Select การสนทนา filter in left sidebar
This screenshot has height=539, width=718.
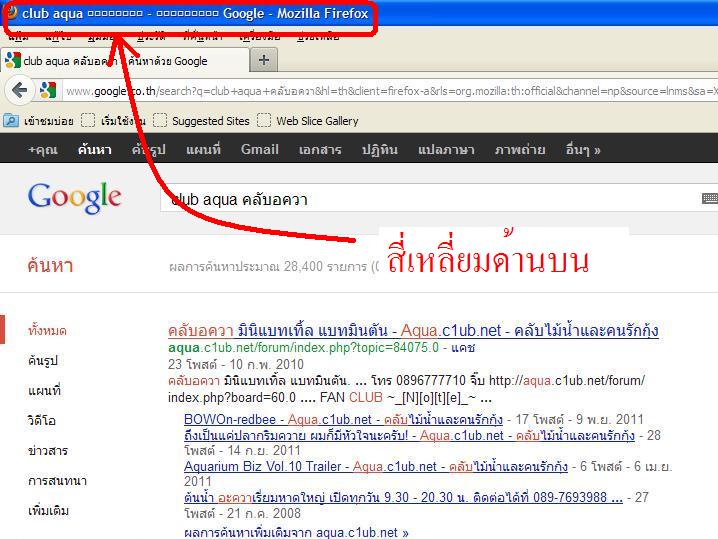point(57,480)
